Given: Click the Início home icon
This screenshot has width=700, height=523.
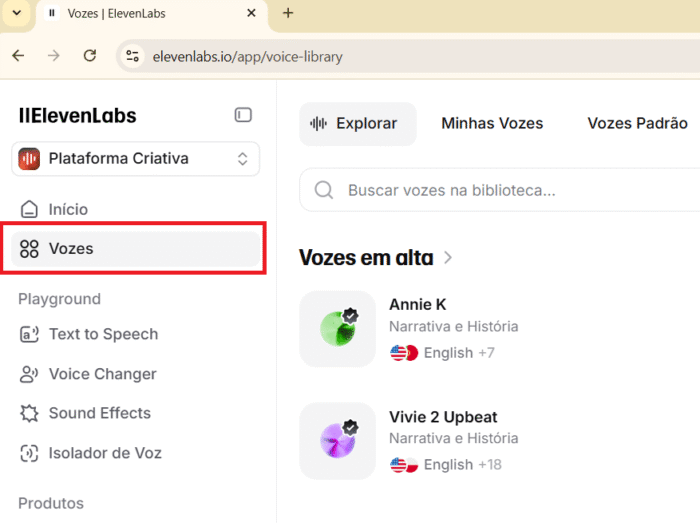Looking at the screenshot, I should (x=29, y=209).
